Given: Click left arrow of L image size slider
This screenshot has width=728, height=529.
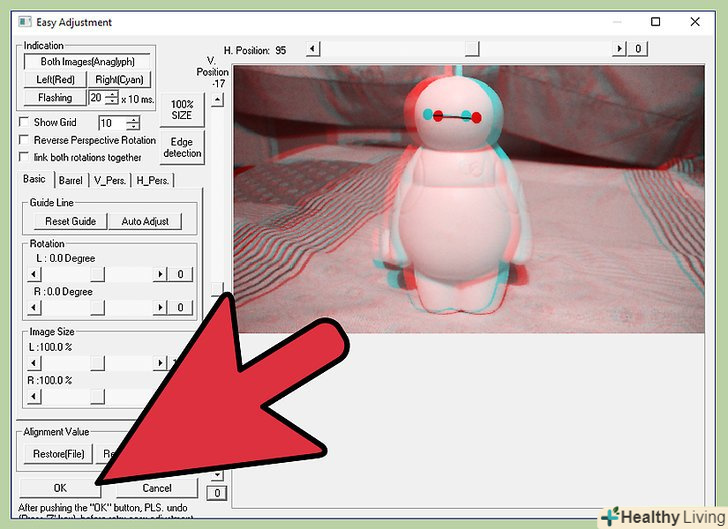Looking at the screenshot, I should coord(34,363).
